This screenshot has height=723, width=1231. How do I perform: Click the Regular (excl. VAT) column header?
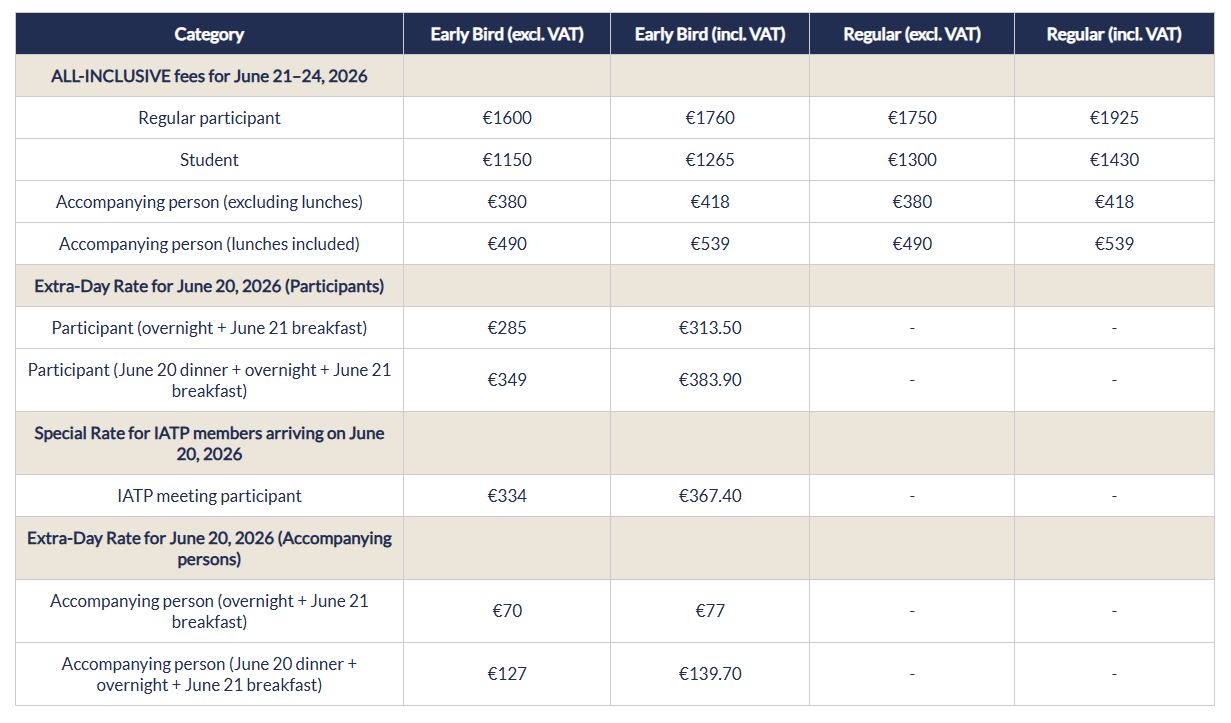[912, 34]
